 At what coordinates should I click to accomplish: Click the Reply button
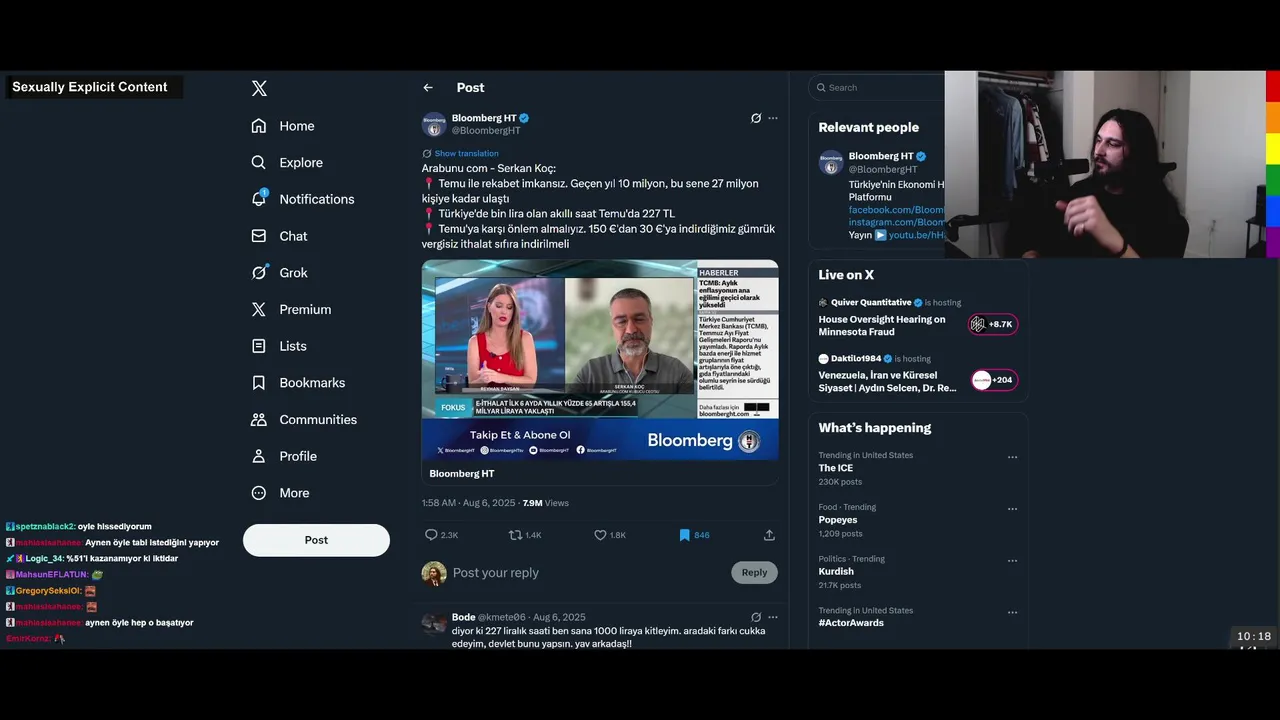(x=754, y=573)
